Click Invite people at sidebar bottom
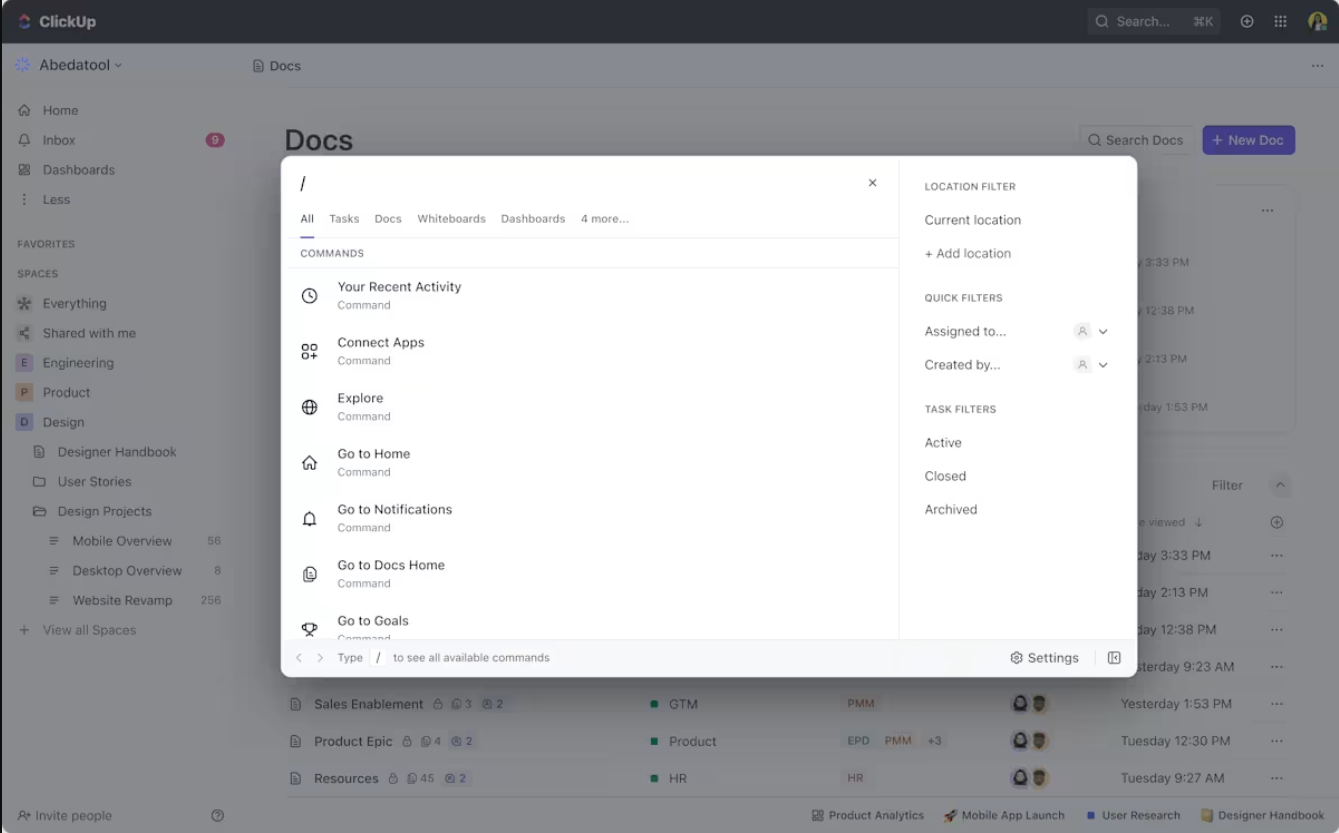The image size is (1339, 833). click(x=65, y=815)
